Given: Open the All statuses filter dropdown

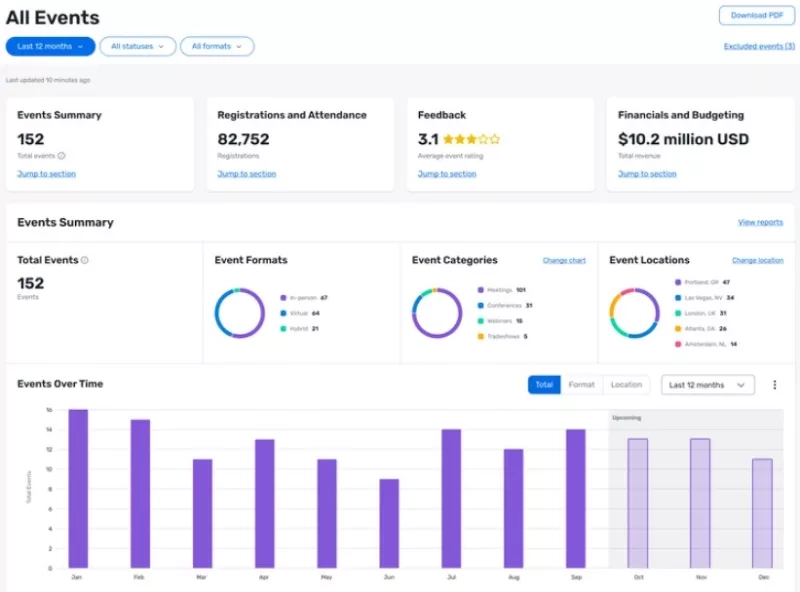Looking at the screenshot, I should [x=137, y=46].
